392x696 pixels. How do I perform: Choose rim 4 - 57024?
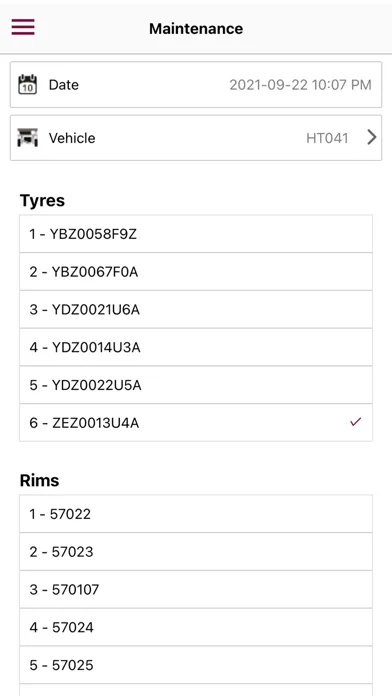pyautogui.click(x=196, y=627)
